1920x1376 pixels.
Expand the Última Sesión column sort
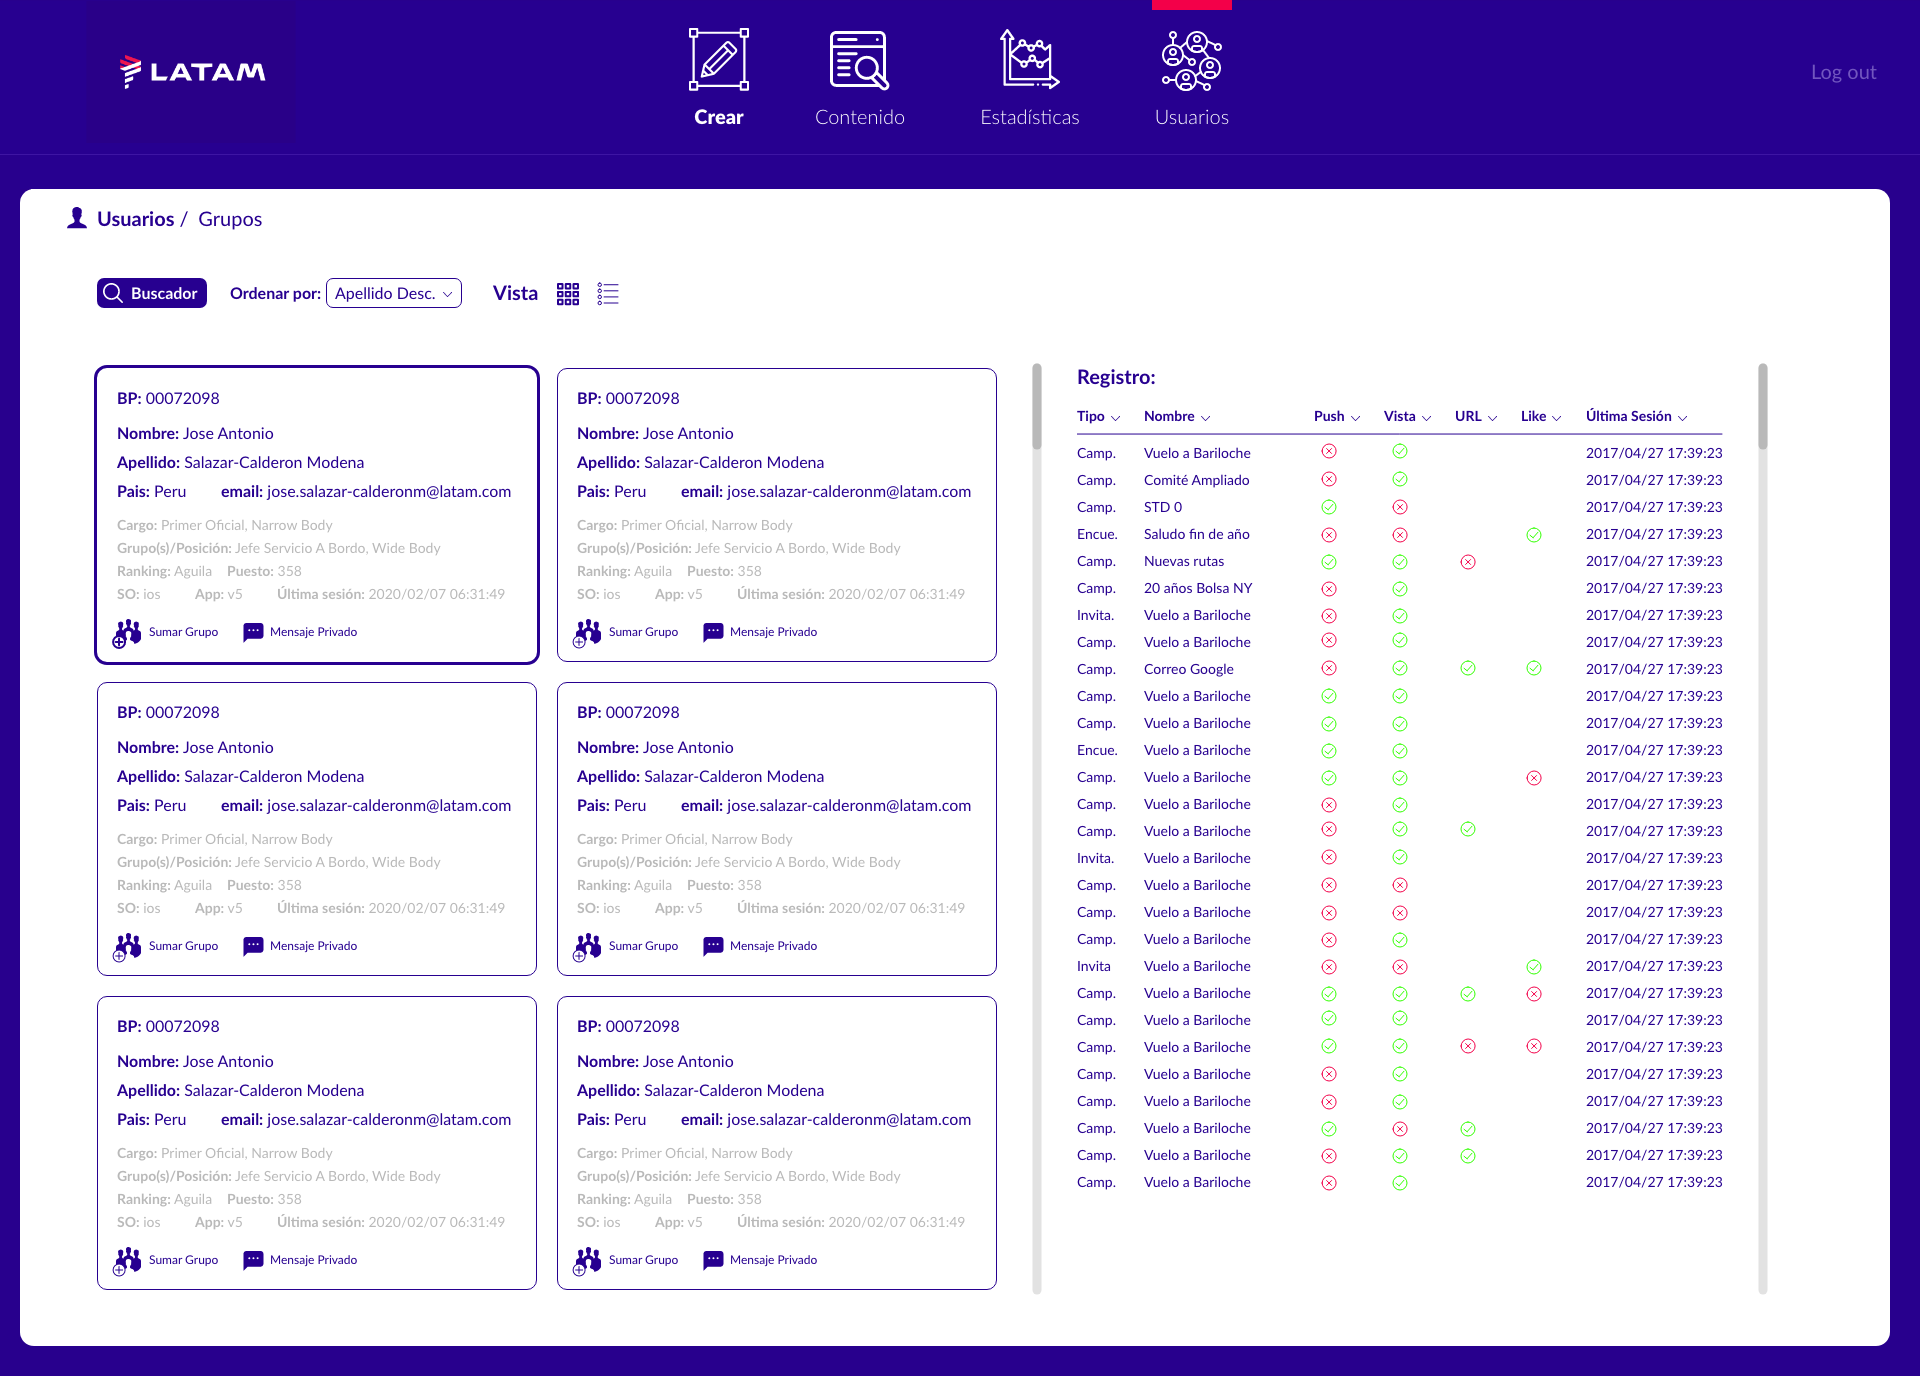tap(1683, 418)
